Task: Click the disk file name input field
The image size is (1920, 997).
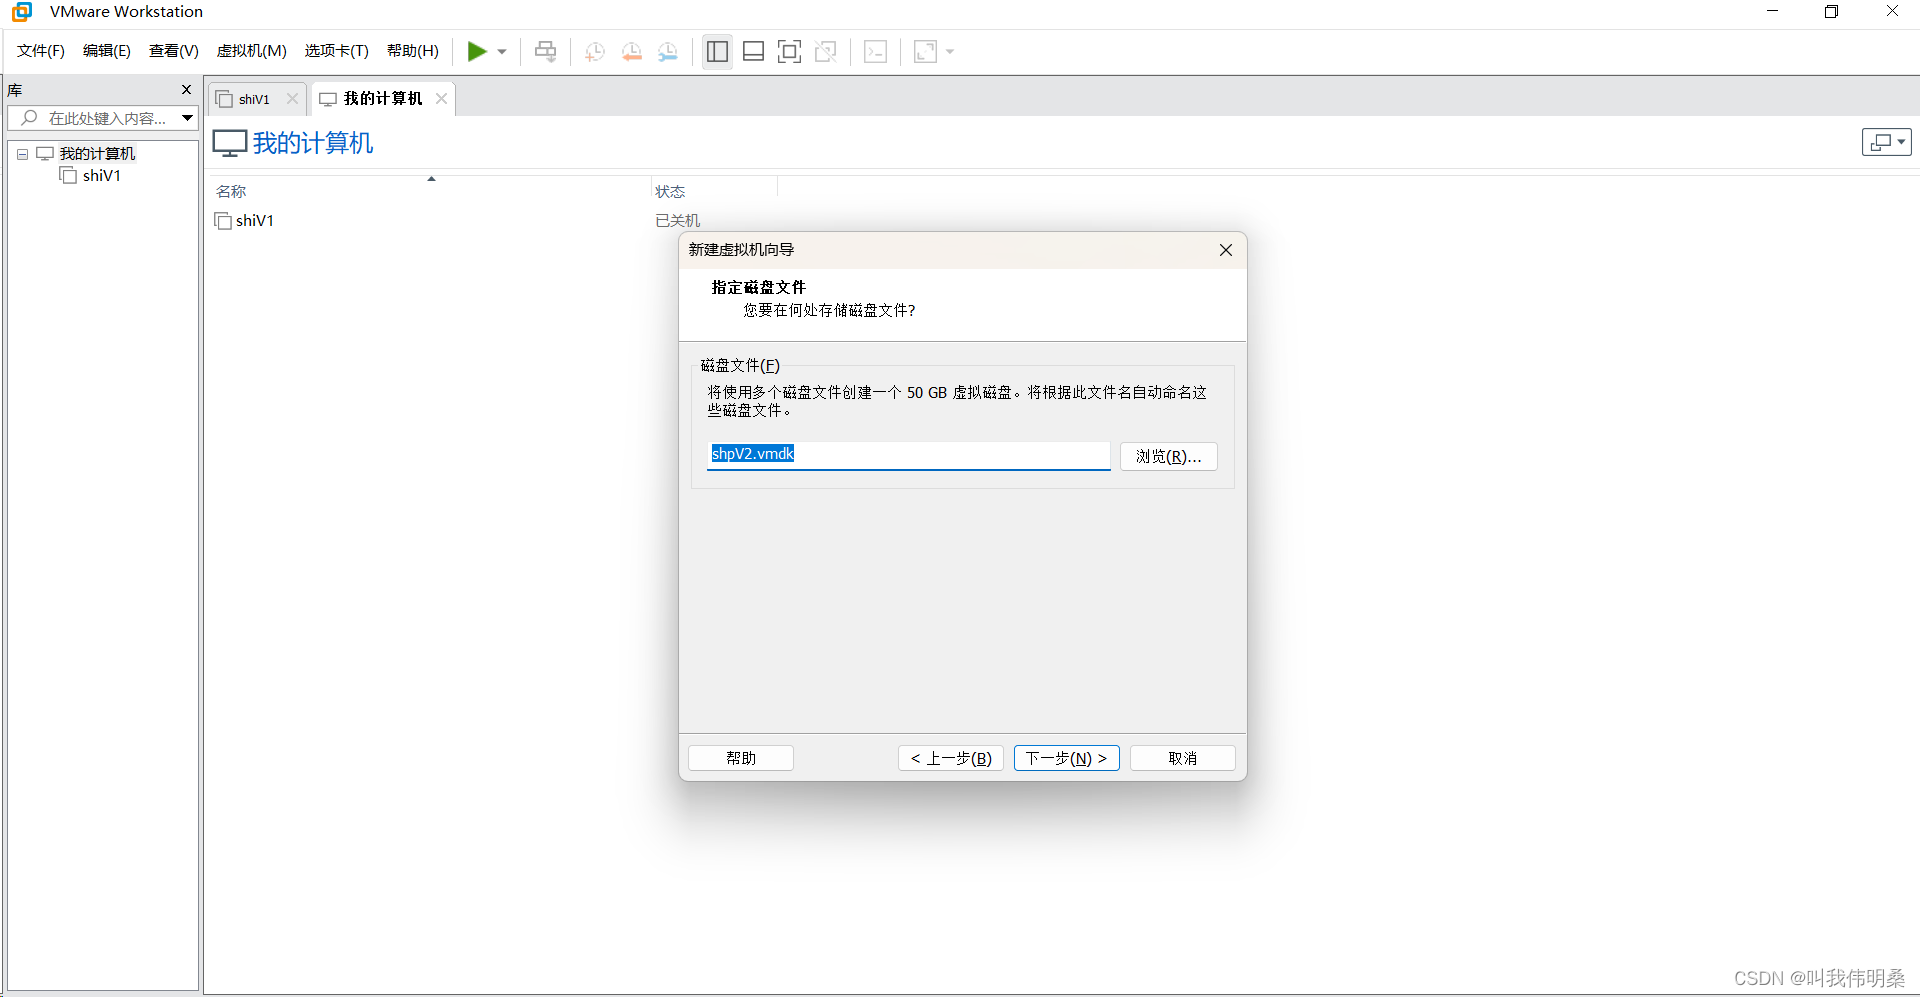Action: (x=908, y=455)
